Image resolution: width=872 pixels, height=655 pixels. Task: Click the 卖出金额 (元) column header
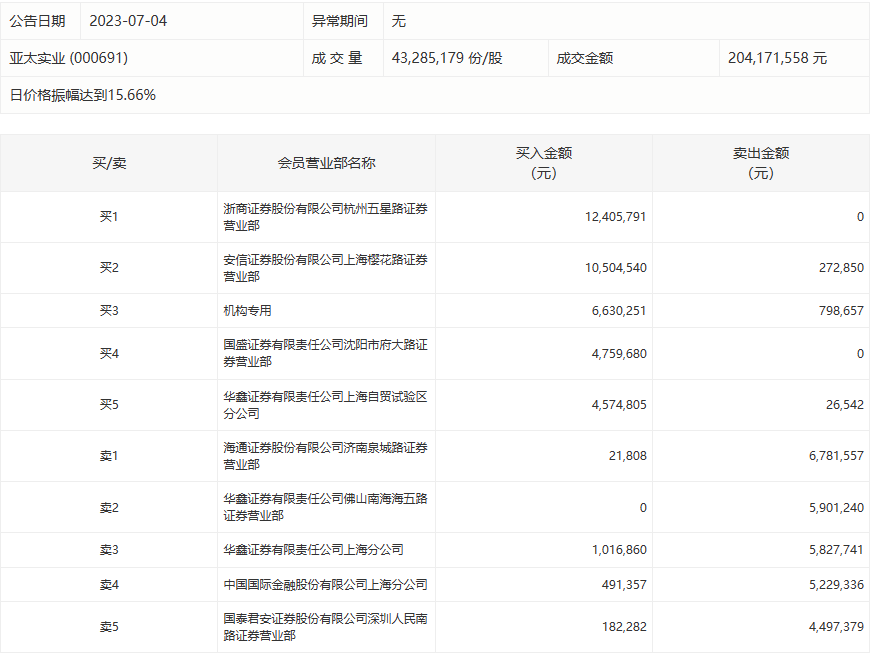pyautogui.click(x=761, y=163)
